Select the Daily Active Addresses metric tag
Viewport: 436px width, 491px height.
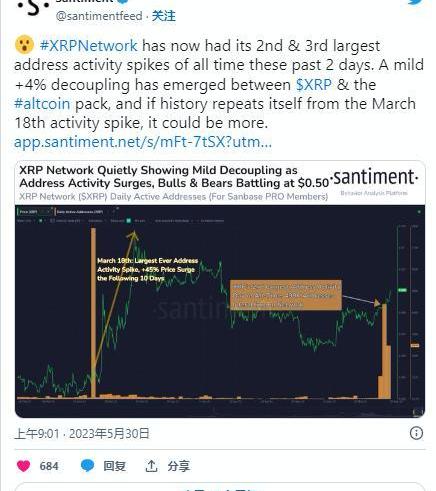(80, 212)
